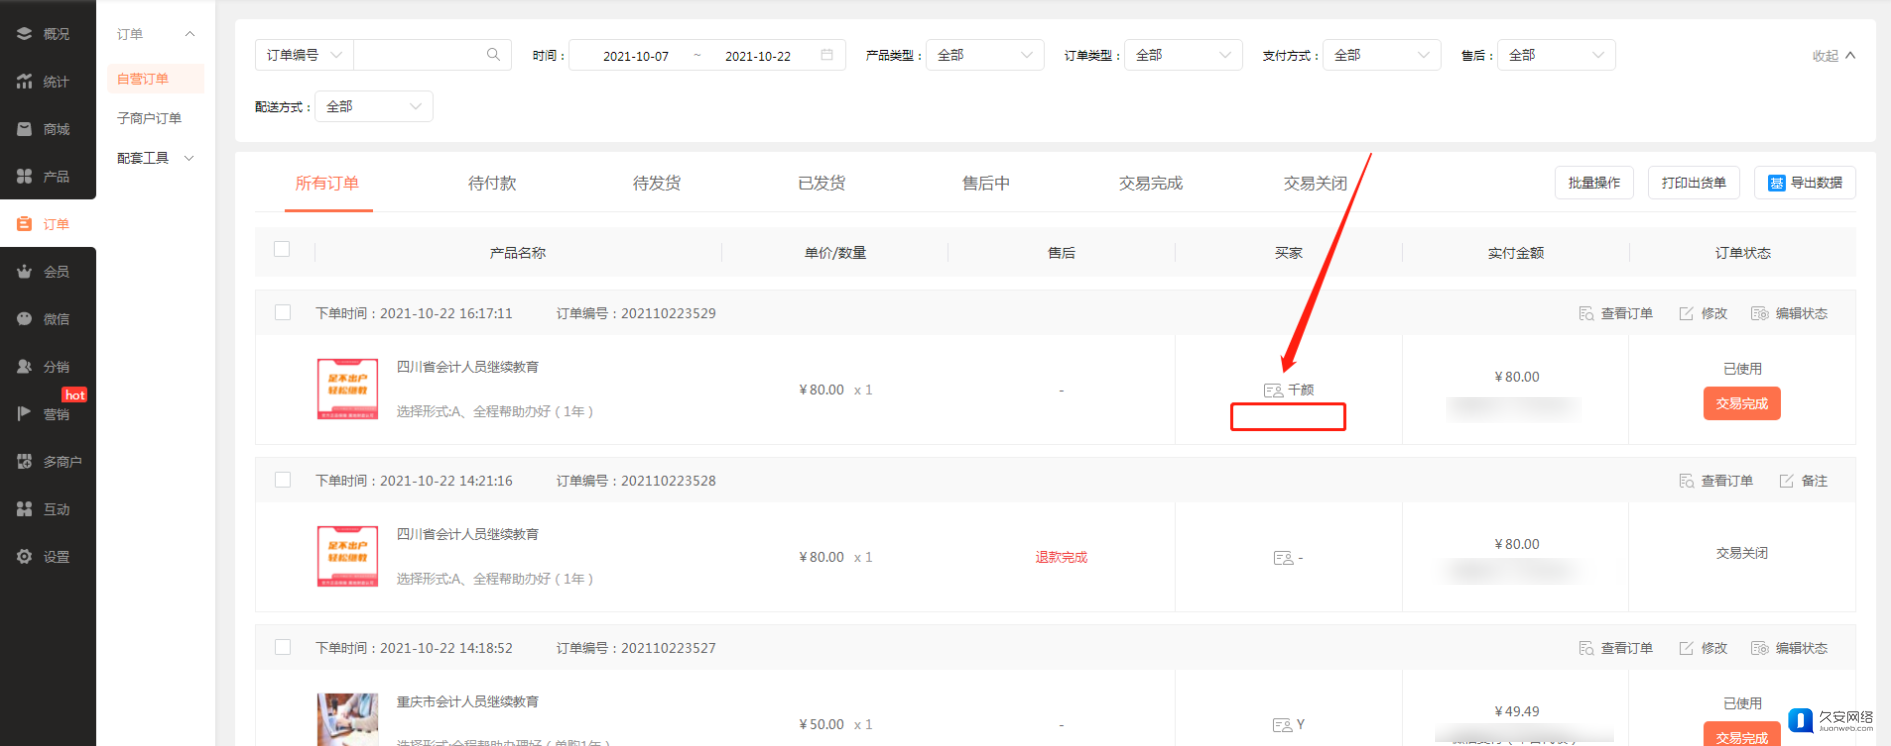Switch to the 待发货 tab

coord(657,183)
